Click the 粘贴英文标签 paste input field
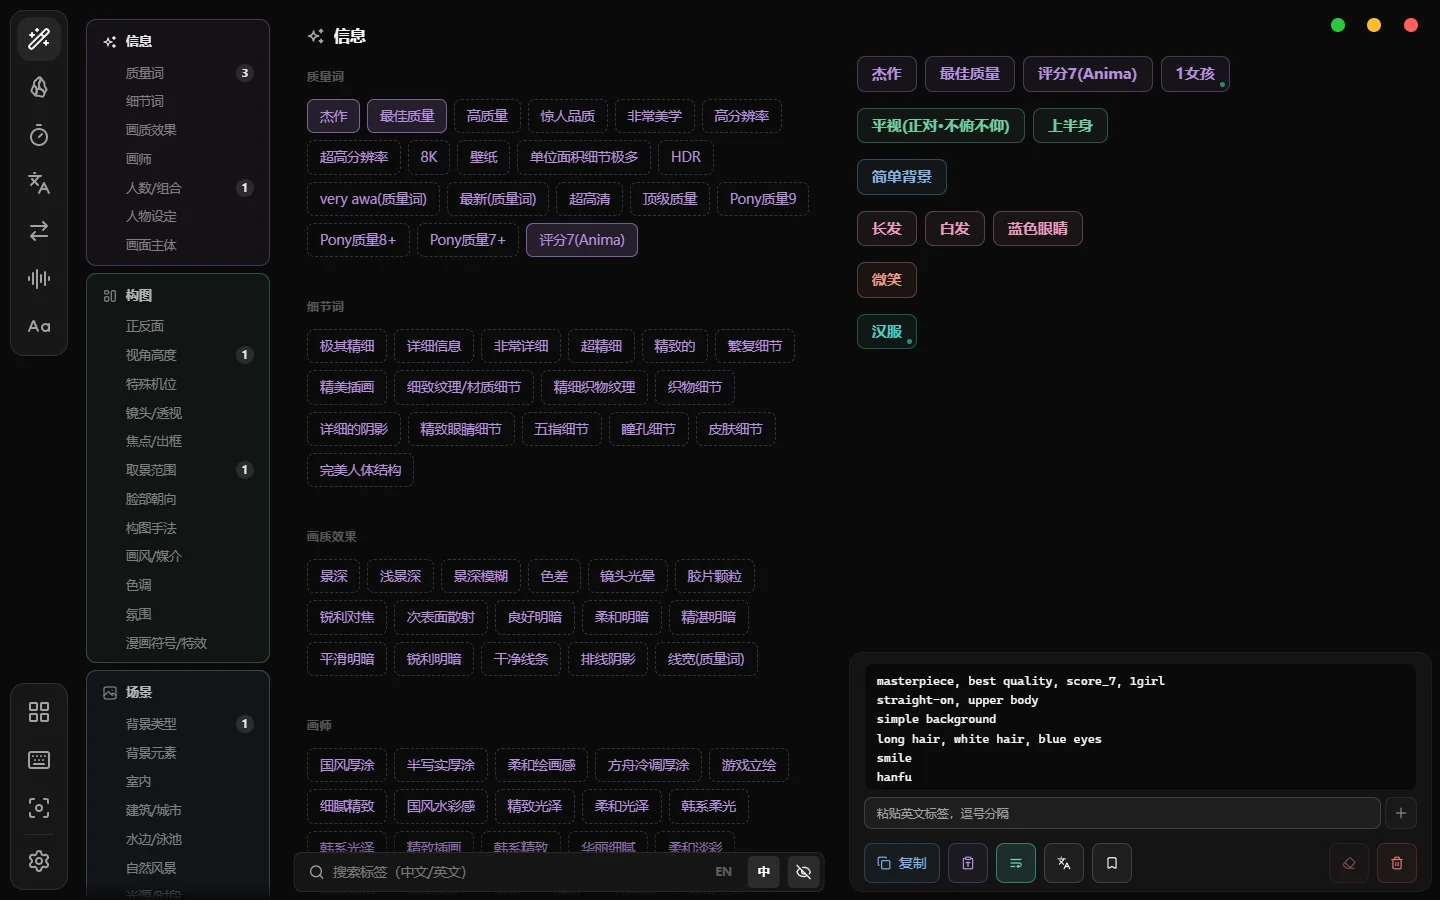 click(x=1122, y=813)
